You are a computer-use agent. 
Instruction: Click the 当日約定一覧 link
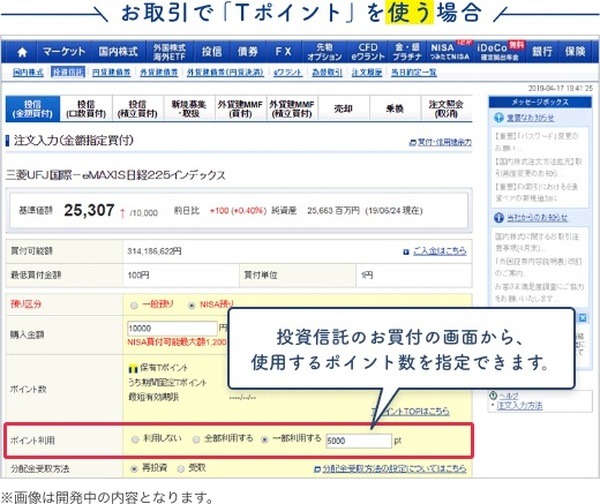[414, 72]
